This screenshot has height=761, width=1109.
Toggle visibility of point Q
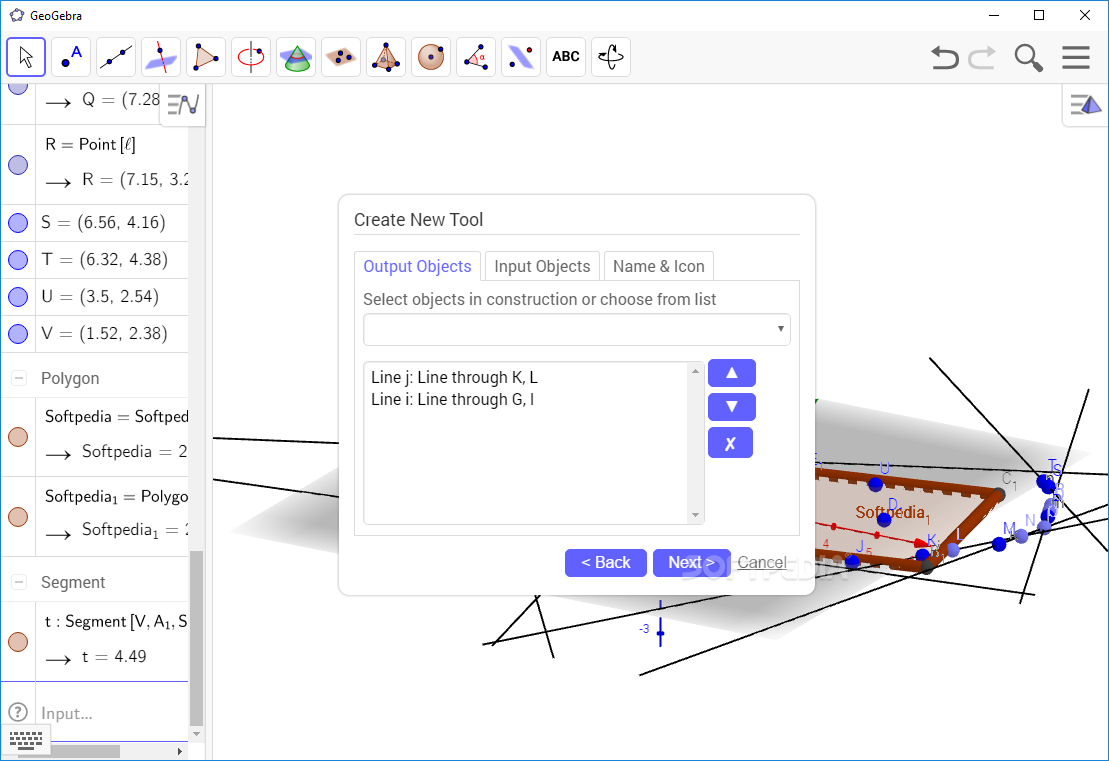point(18,88)
